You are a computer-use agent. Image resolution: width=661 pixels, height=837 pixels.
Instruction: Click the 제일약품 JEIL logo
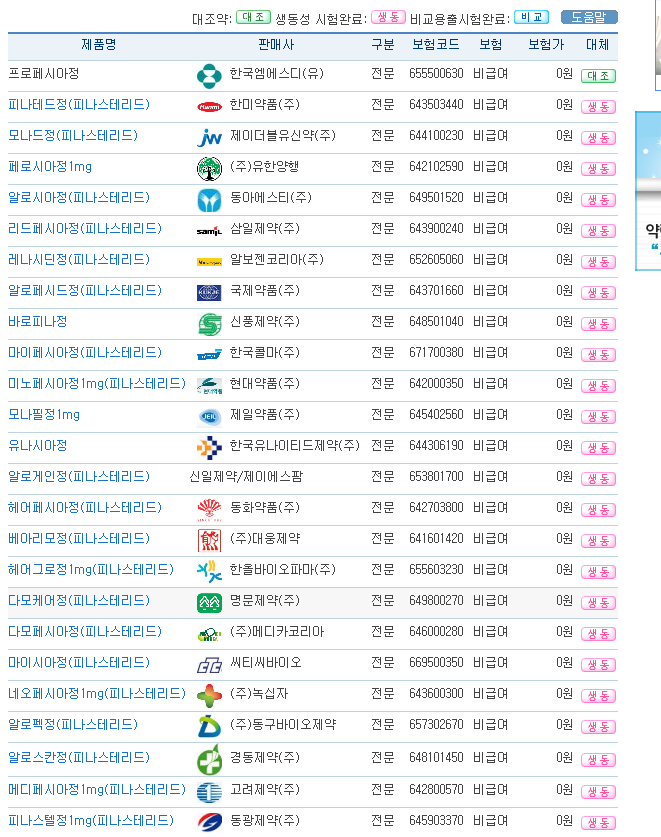point(209,416)
